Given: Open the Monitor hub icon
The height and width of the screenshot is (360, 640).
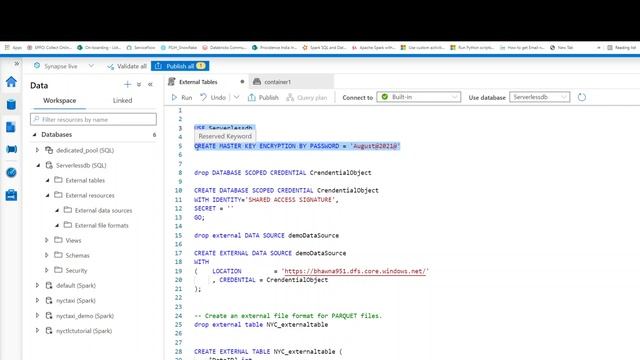Looking at the screenshot, I should tap(11, 172).
